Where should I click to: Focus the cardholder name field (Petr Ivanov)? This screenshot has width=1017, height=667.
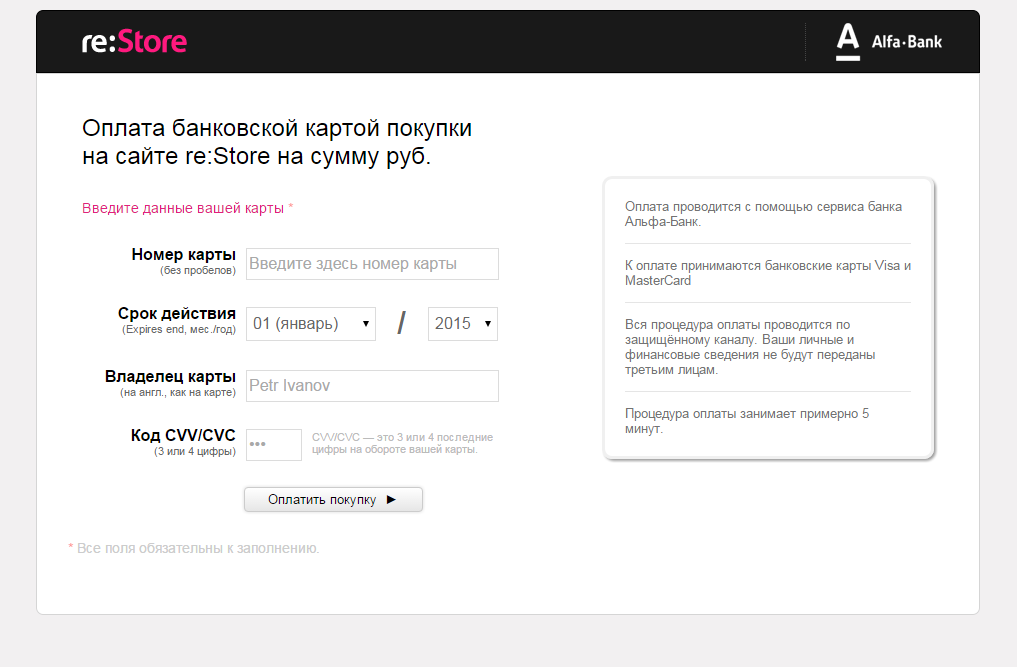click(372, 386)
